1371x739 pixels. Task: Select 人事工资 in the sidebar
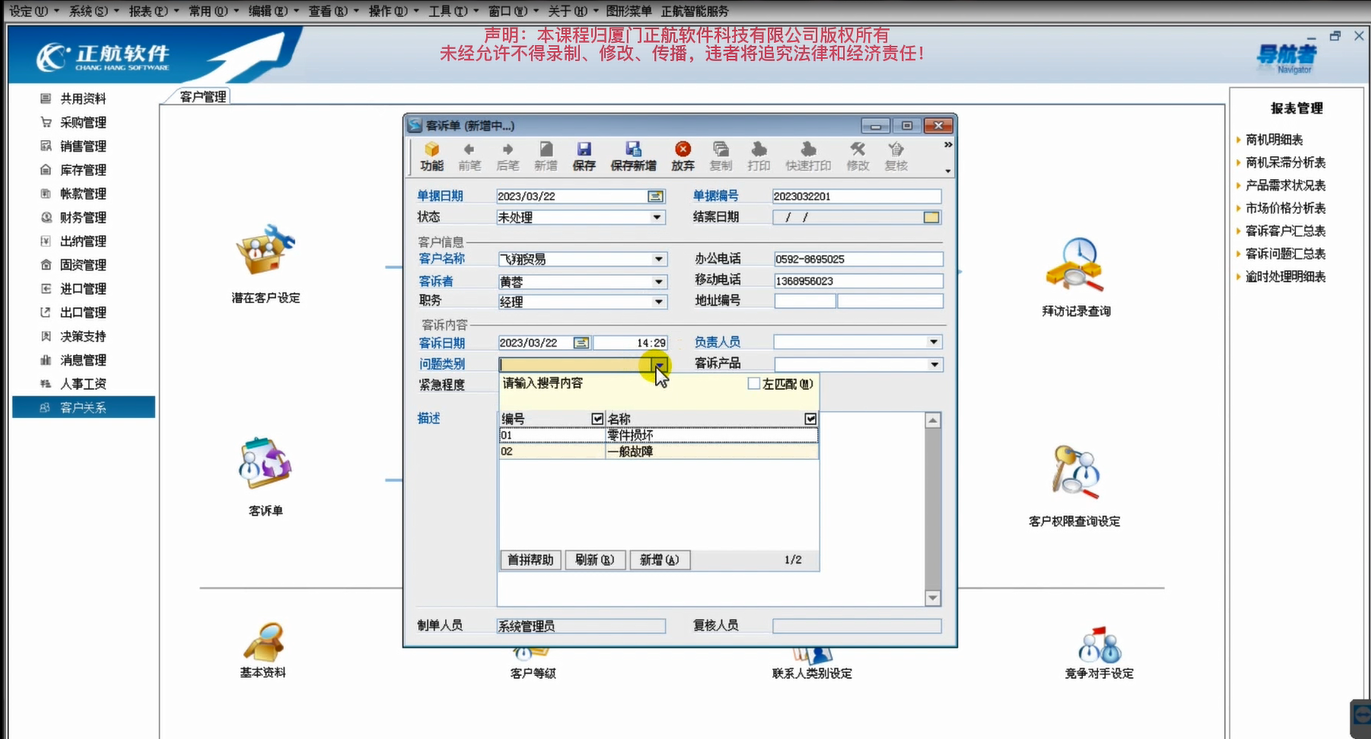coord(83,384)
